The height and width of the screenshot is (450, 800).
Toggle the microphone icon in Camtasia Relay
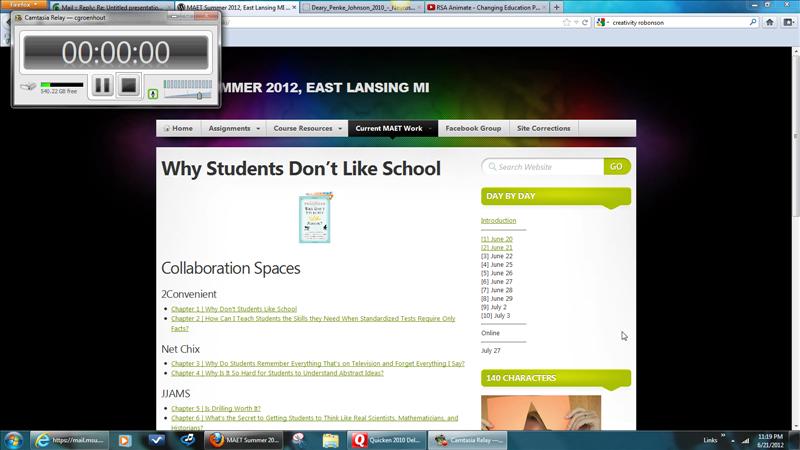pyautogui.click(x=153, y=94)
